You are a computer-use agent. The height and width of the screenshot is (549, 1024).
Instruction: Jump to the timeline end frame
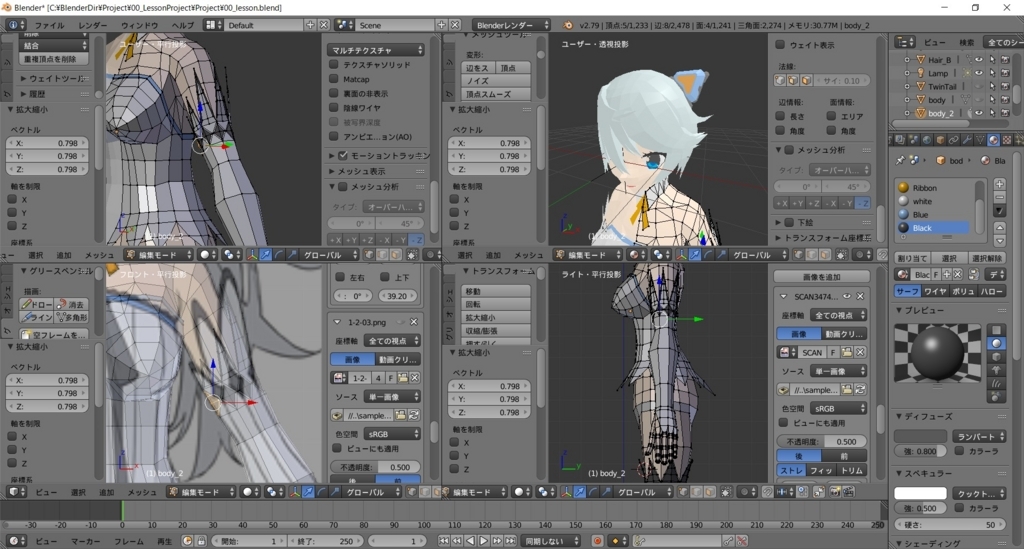[511, 541]
